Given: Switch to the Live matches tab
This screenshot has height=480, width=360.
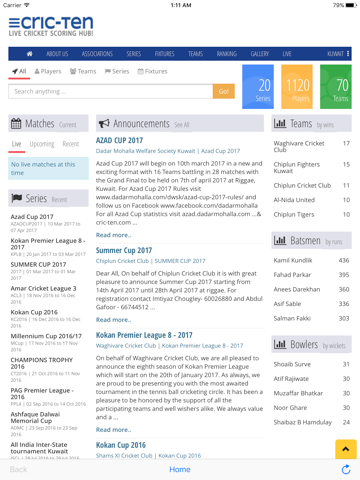Looking at the screenshot, I should [17, 144].
